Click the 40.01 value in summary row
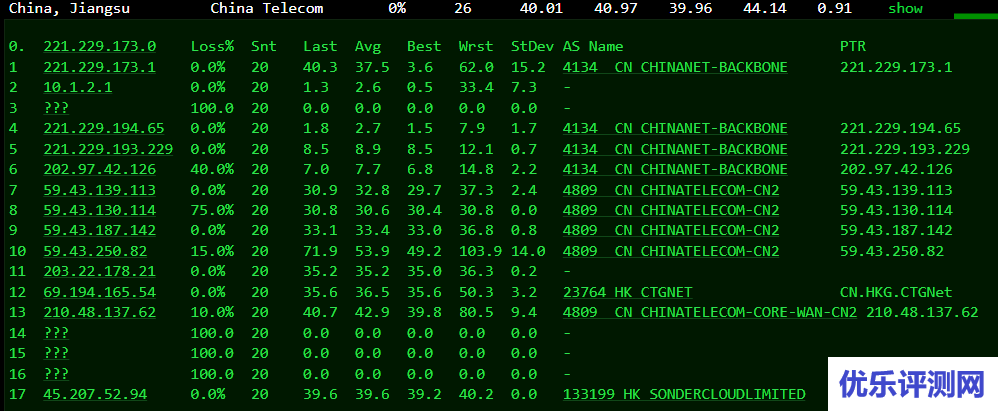 (x=541, y=8)
